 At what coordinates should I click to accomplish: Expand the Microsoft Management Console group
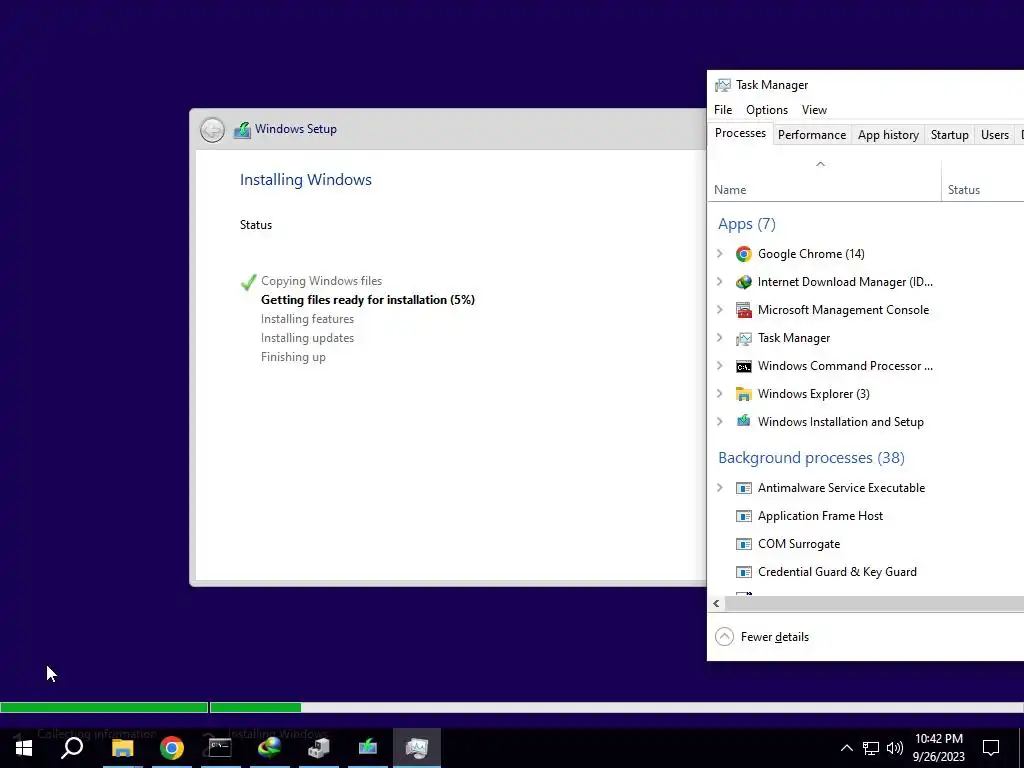tap(720, 310)
